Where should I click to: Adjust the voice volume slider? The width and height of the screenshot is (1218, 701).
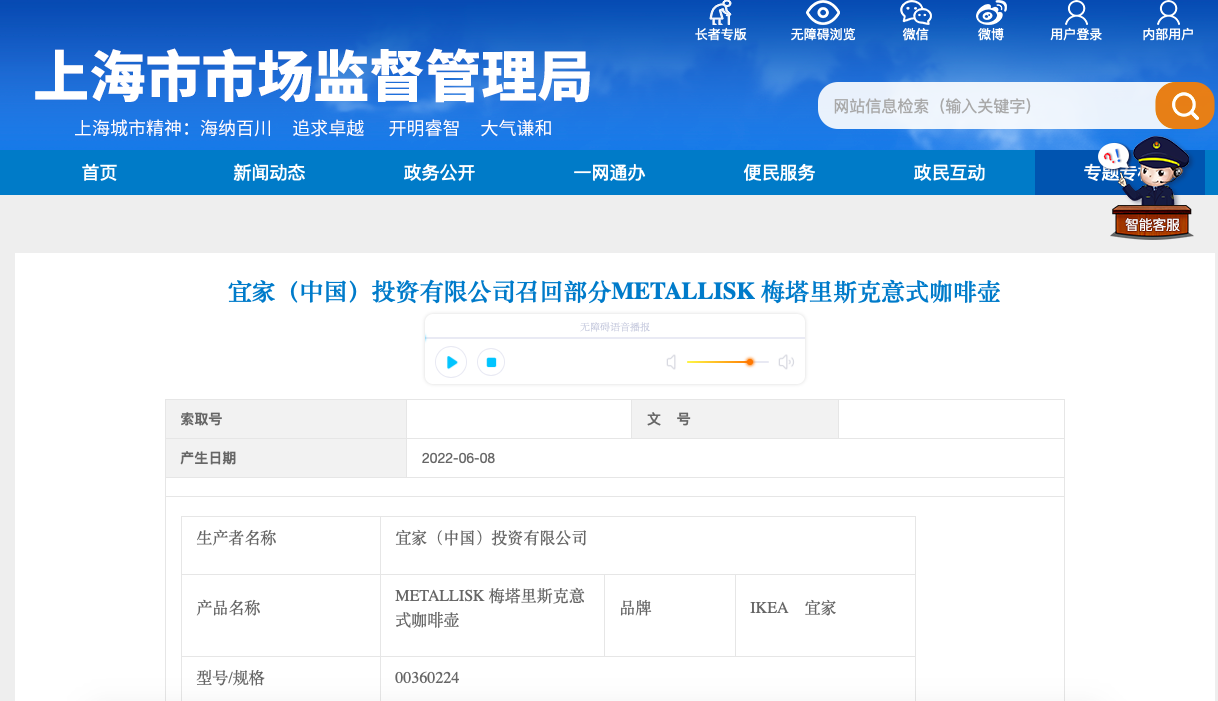tap(728, 362)
